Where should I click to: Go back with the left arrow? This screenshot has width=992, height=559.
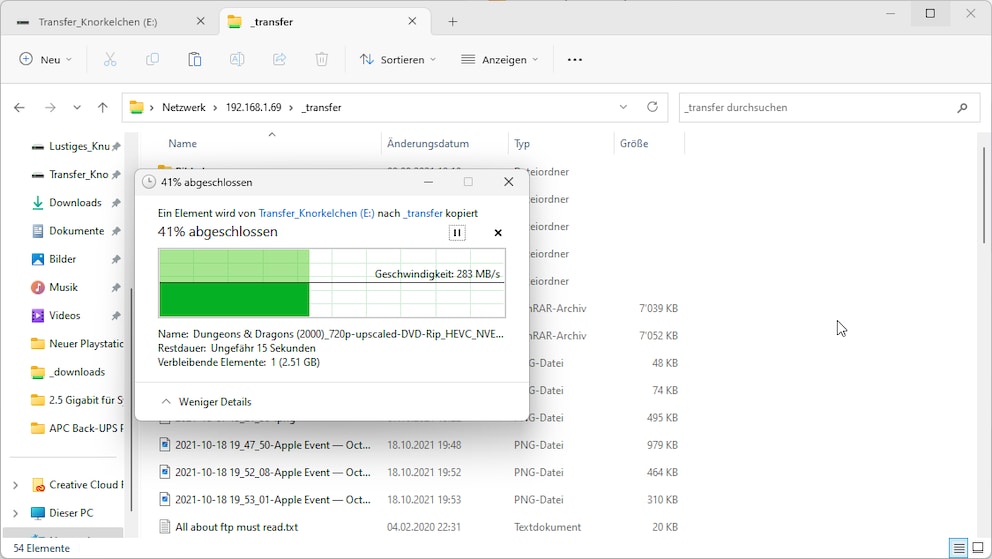click(x=20, y=108)
